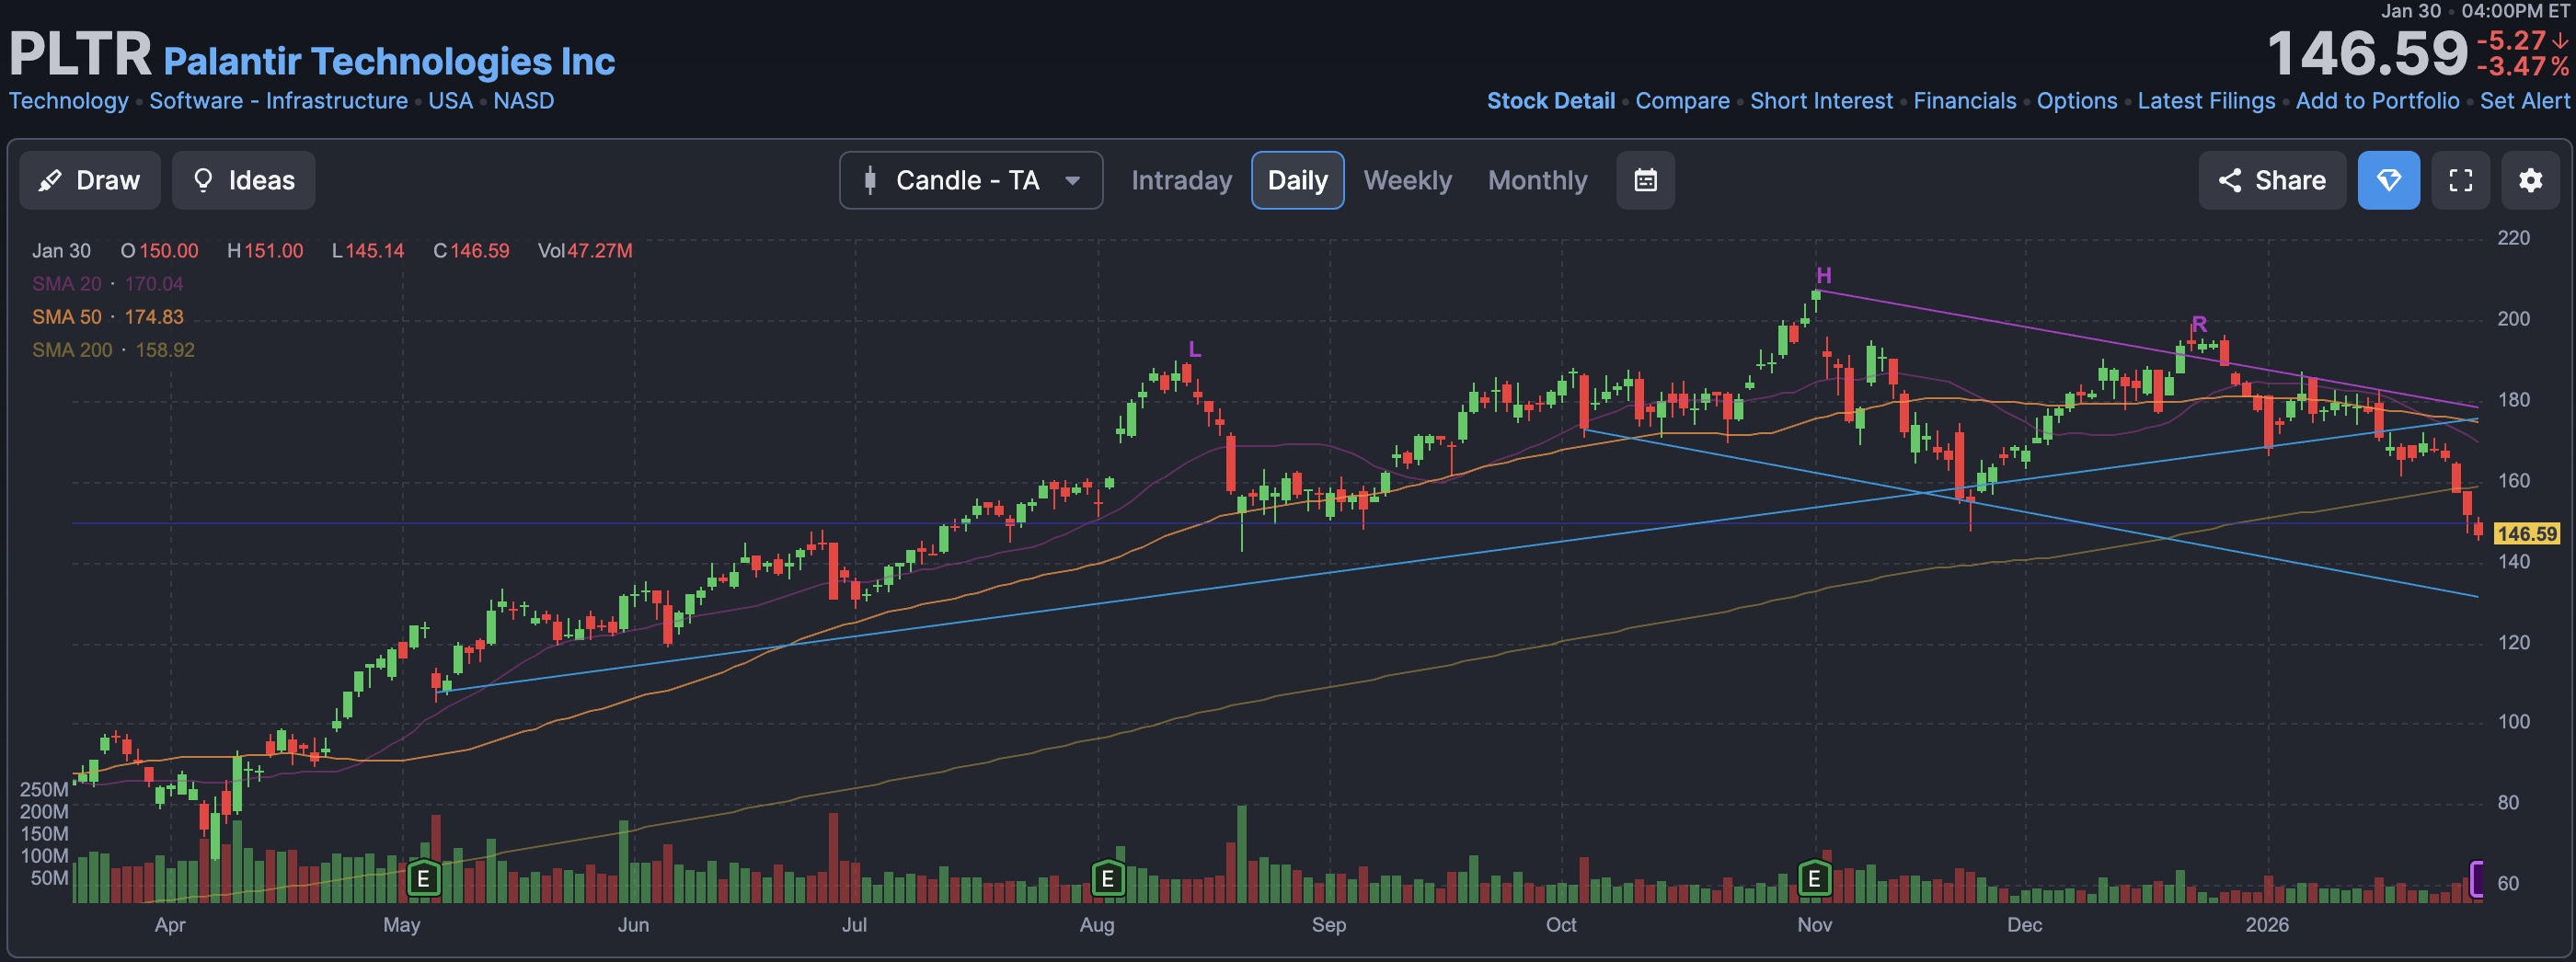Click the November earnings E marker
Image resolution: width=2576 pixels, height=962 pixels.
pyautogui.click(x=1814, y=879)
